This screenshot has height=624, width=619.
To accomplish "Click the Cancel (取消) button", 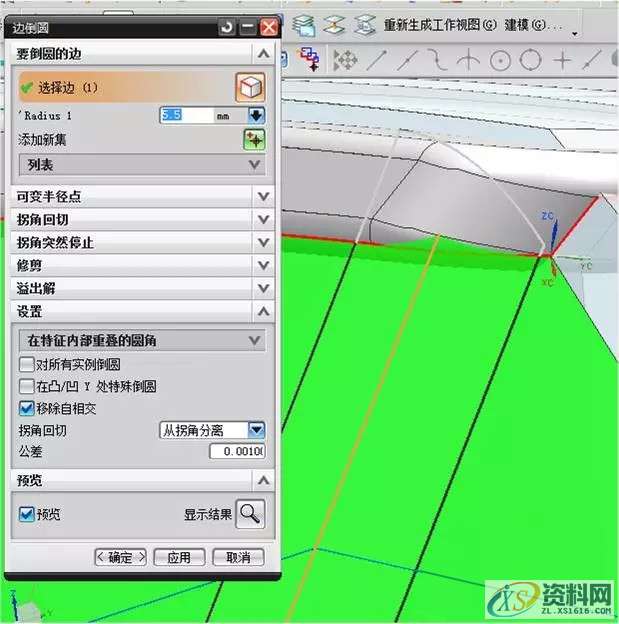I will pyautogui.click(x=238, y=557).
